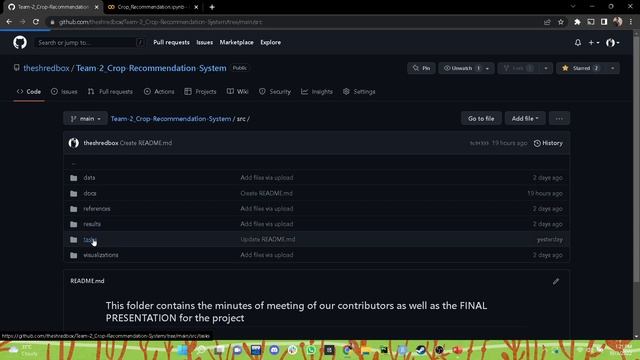
Task: Open the repository Issues tab
Action: [64, 91]
